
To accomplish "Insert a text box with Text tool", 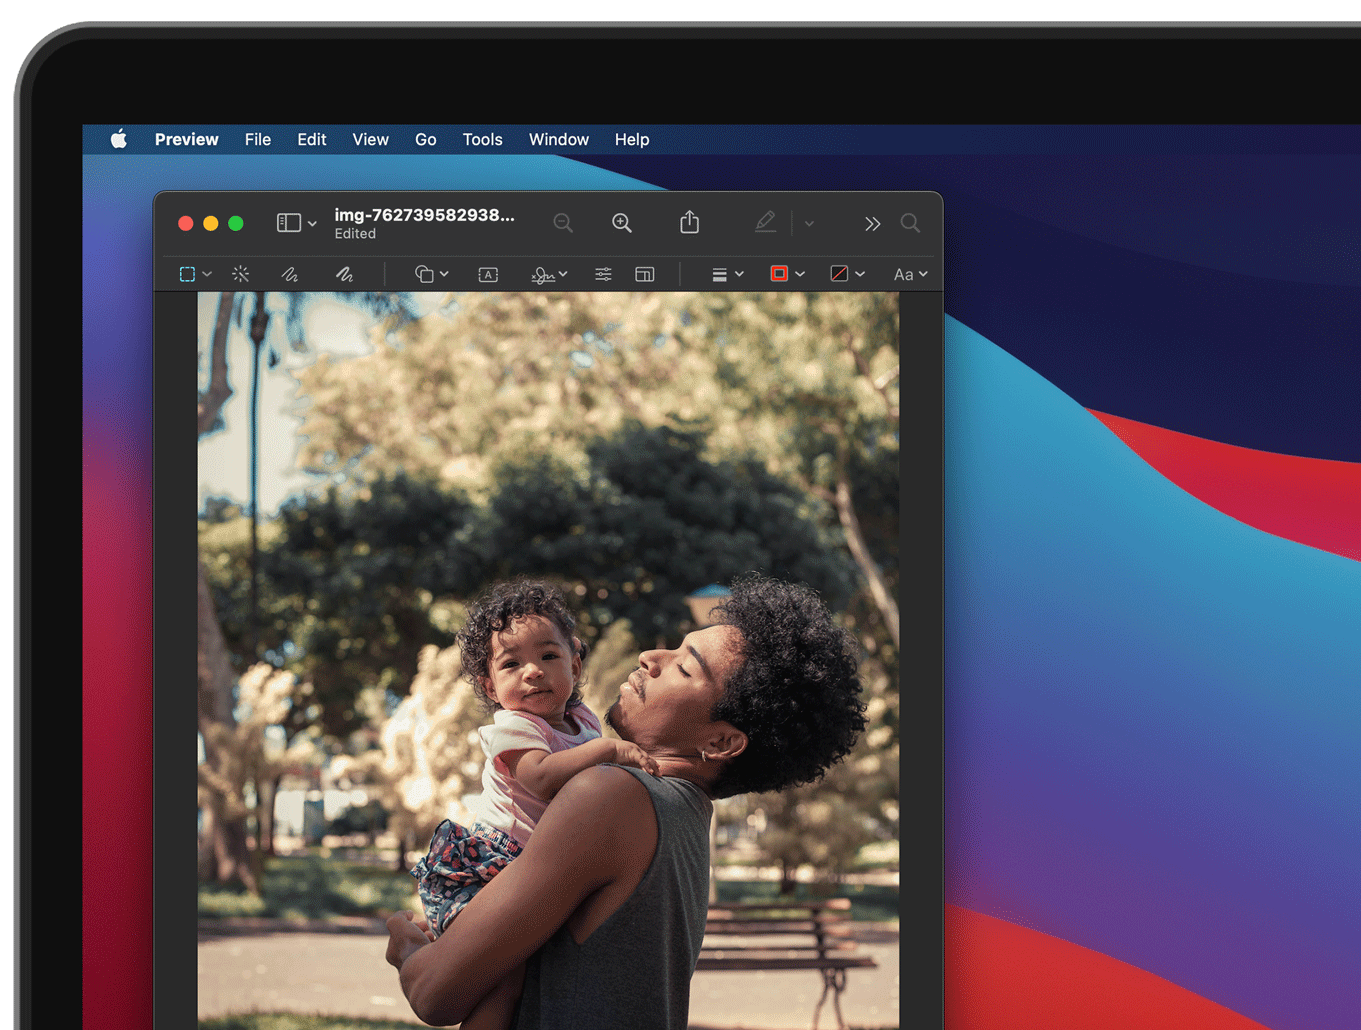I will click(x=488, y=275).
